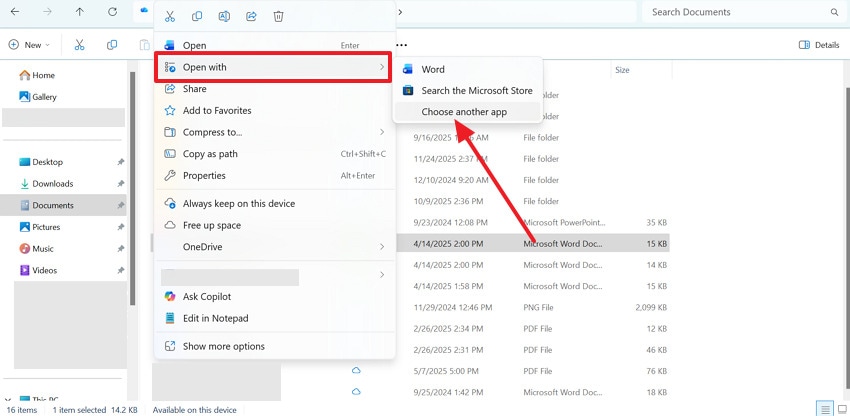Select Ask Copilot
The image size is (850, 416).
(x=275, y=297)
